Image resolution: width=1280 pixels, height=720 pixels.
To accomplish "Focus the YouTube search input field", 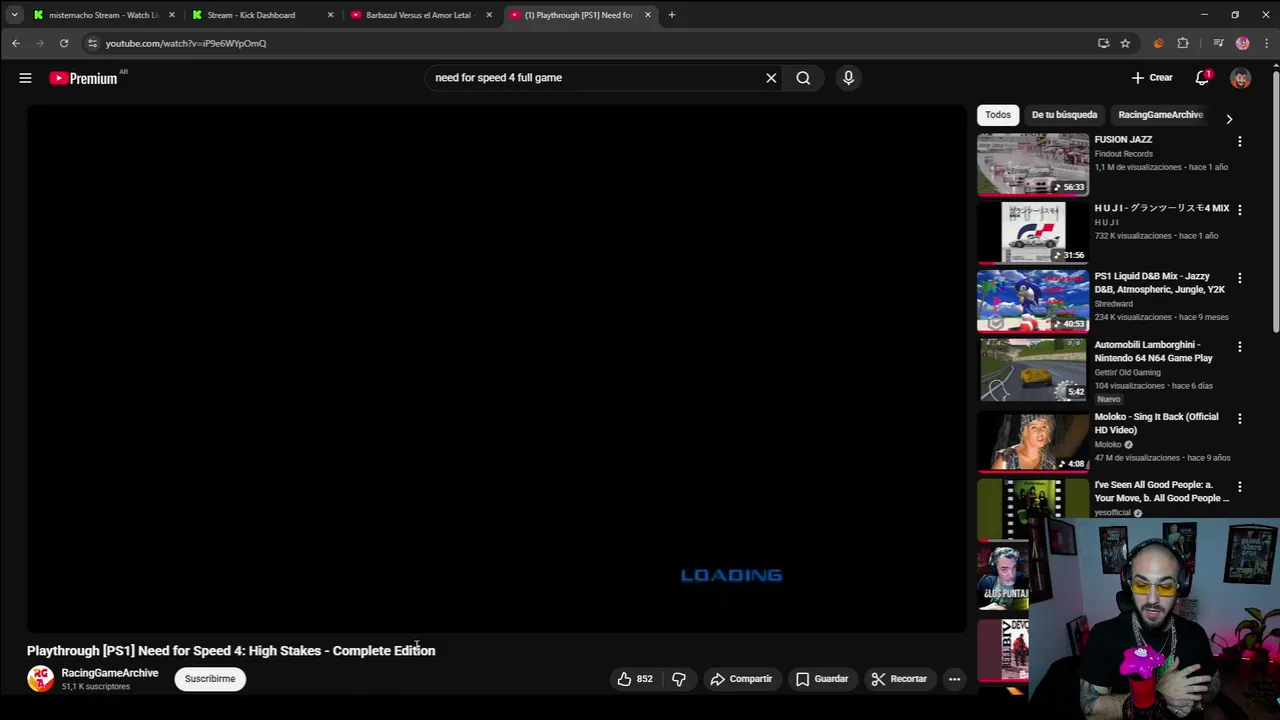I will (x=595, y=78).
